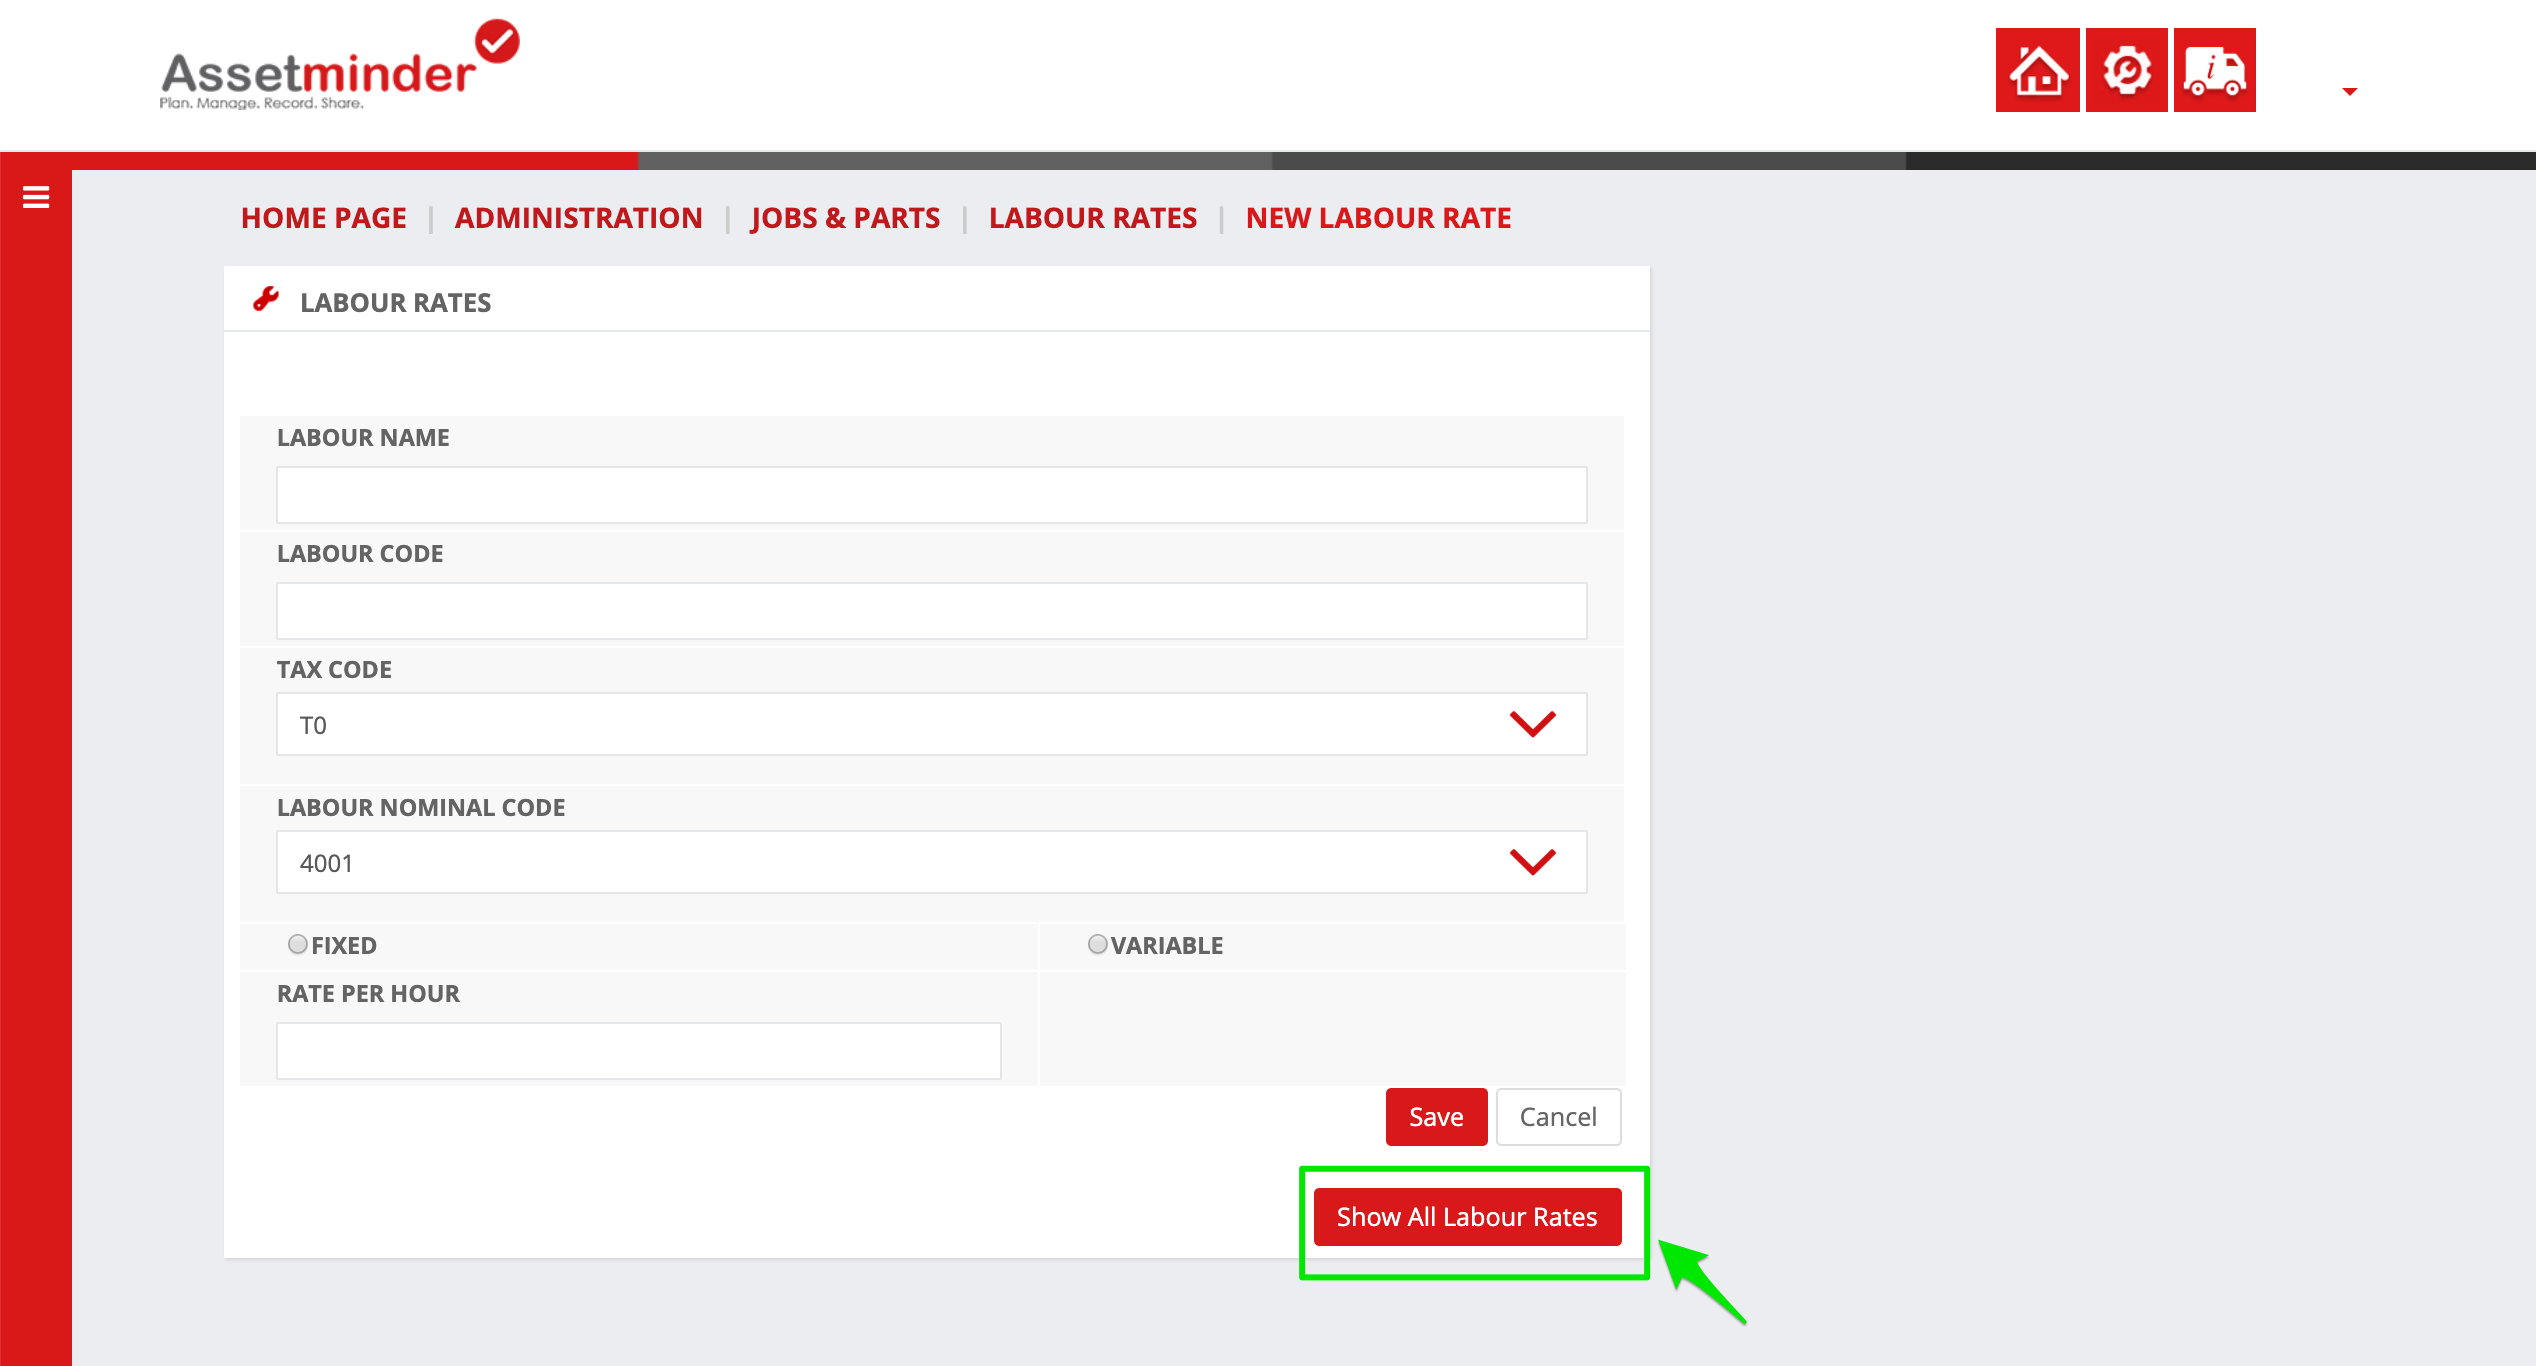This screenshot has width=2536, height=1366.
Task: Open JOBS & PARTS breadcrumb
Action: coord(845,218)
